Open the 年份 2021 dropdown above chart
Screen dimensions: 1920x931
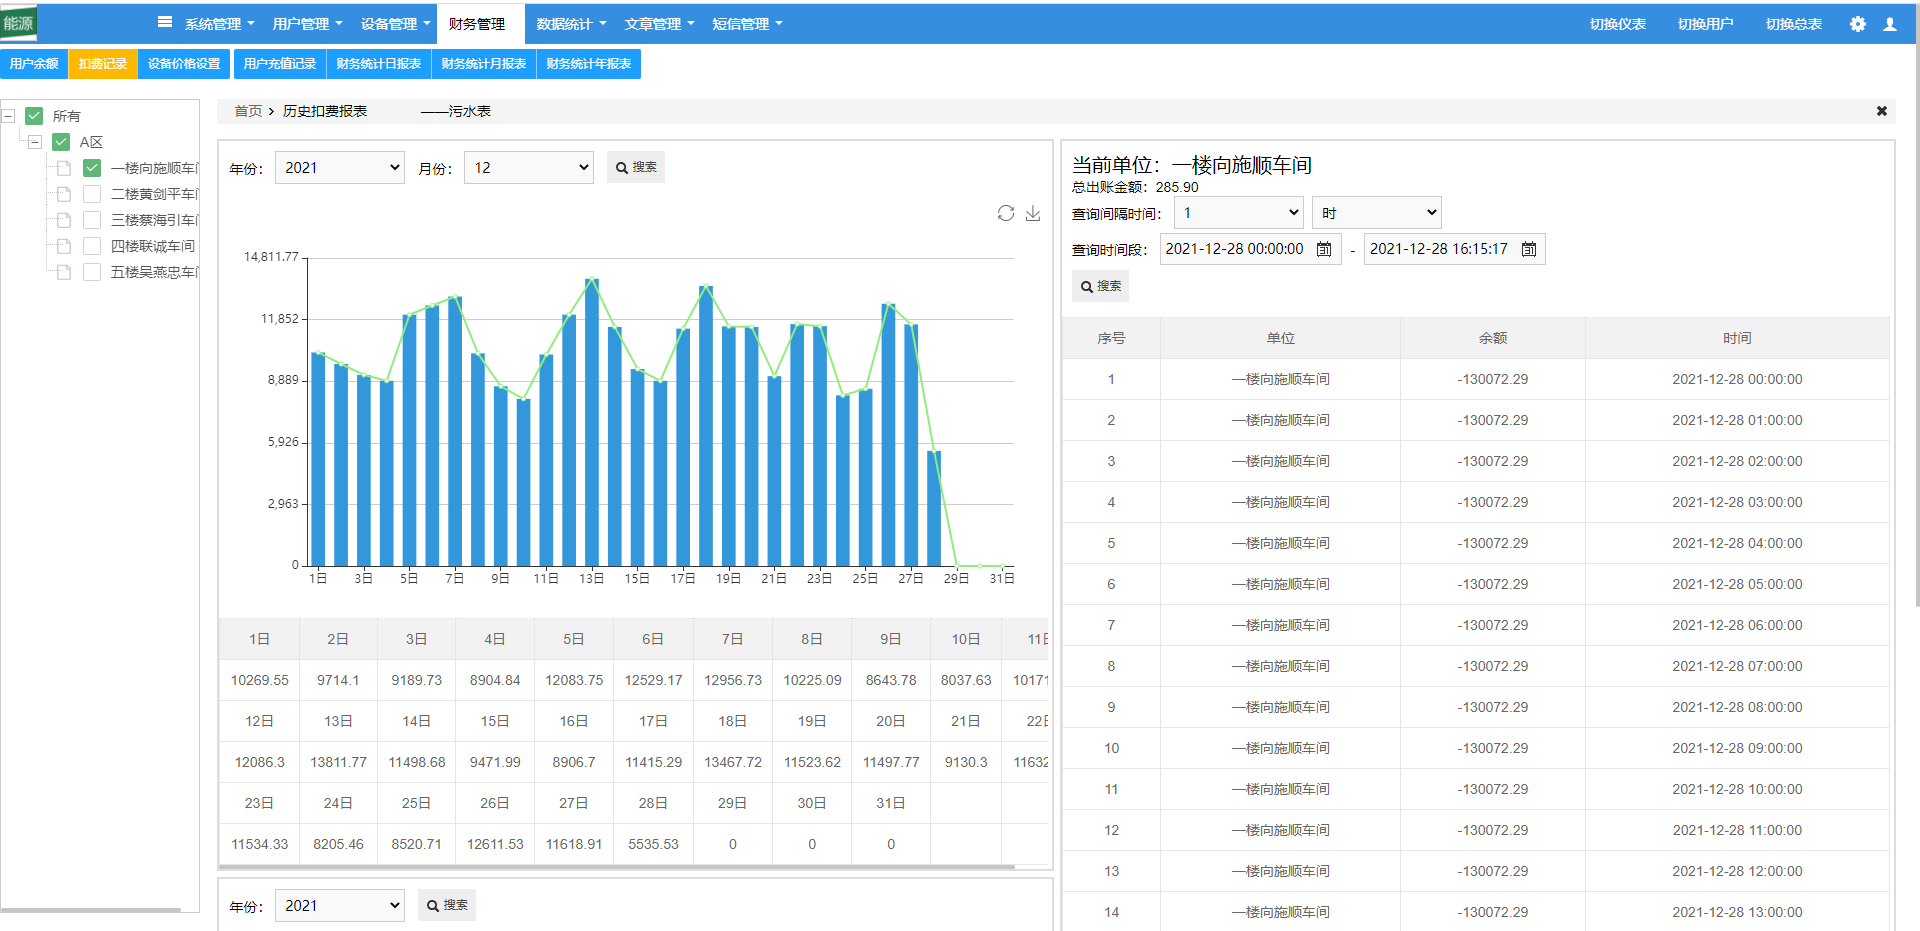click(x=340, y=168)
